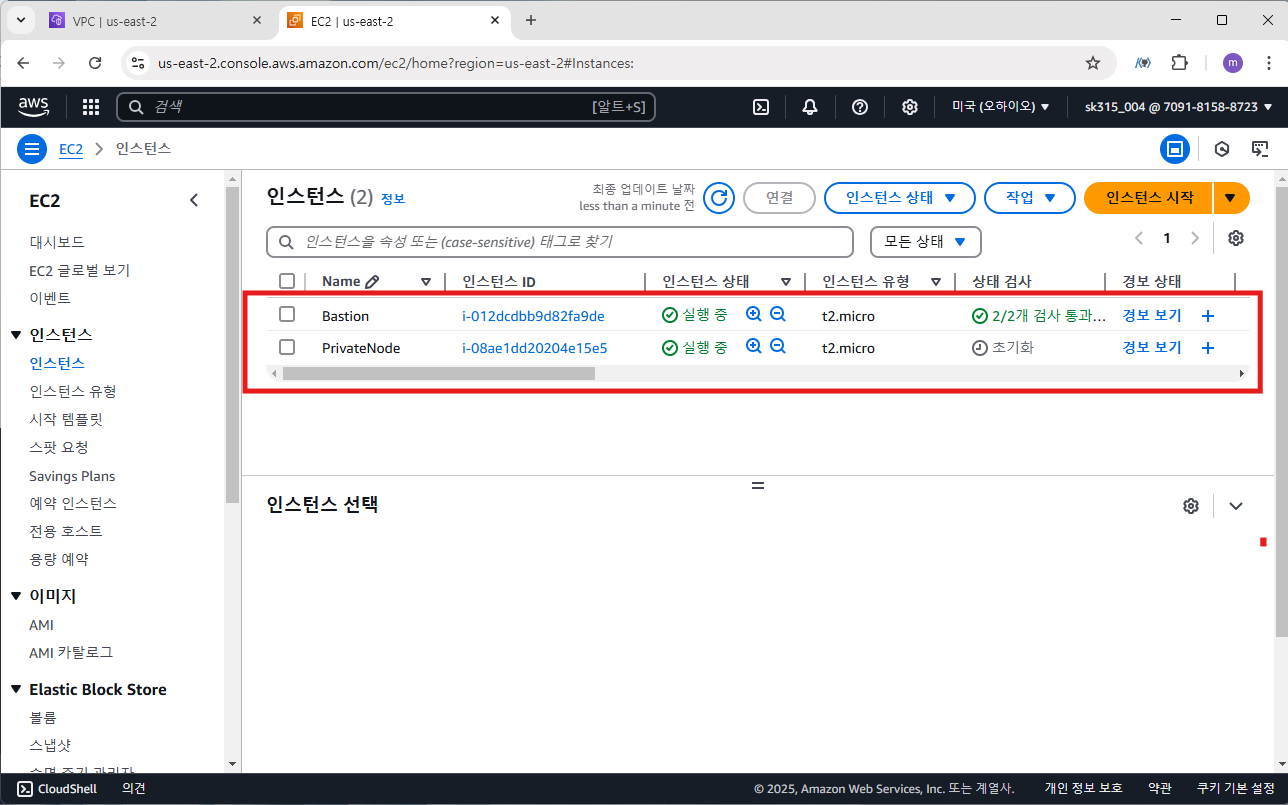Open AMI 카탈로그 in the sidebar

pyautogui.click(x=71, y=652)
